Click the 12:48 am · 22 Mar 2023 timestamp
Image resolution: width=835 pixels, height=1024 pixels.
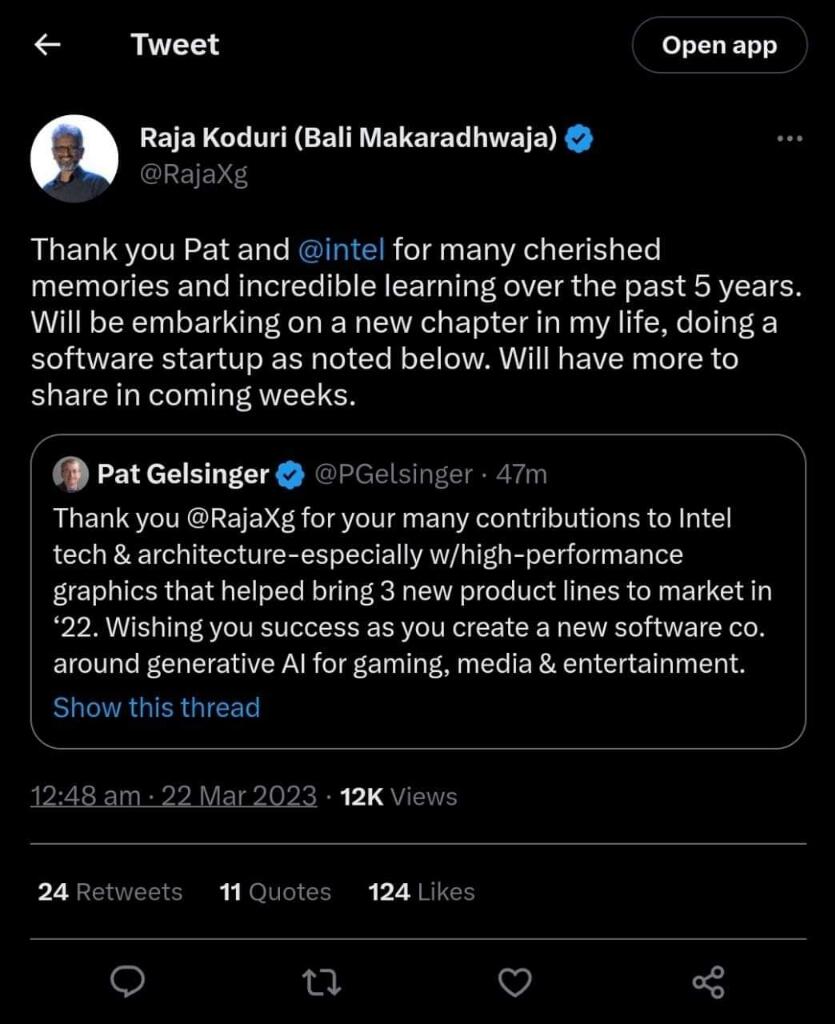tap(174, 797)
